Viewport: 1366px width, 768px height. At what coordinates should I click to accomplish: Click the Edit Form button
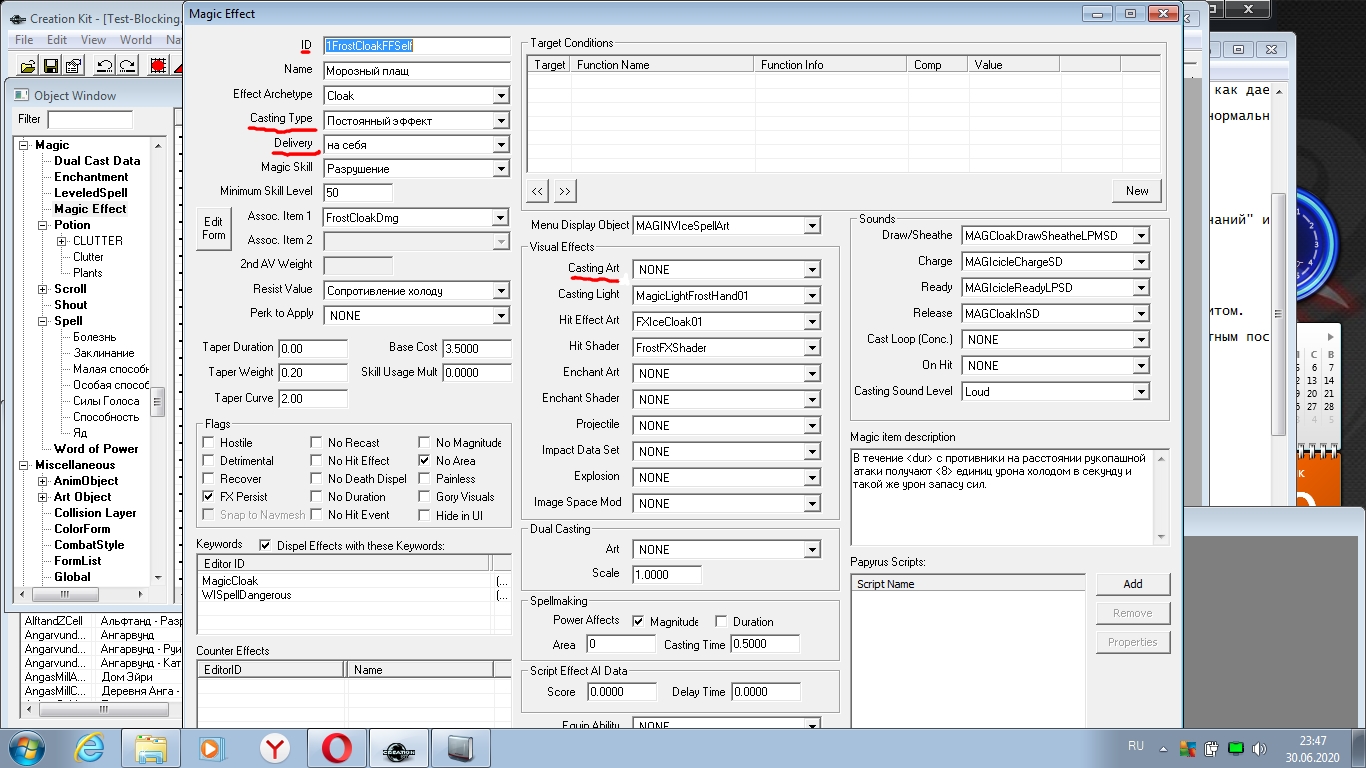click(213, 228)
